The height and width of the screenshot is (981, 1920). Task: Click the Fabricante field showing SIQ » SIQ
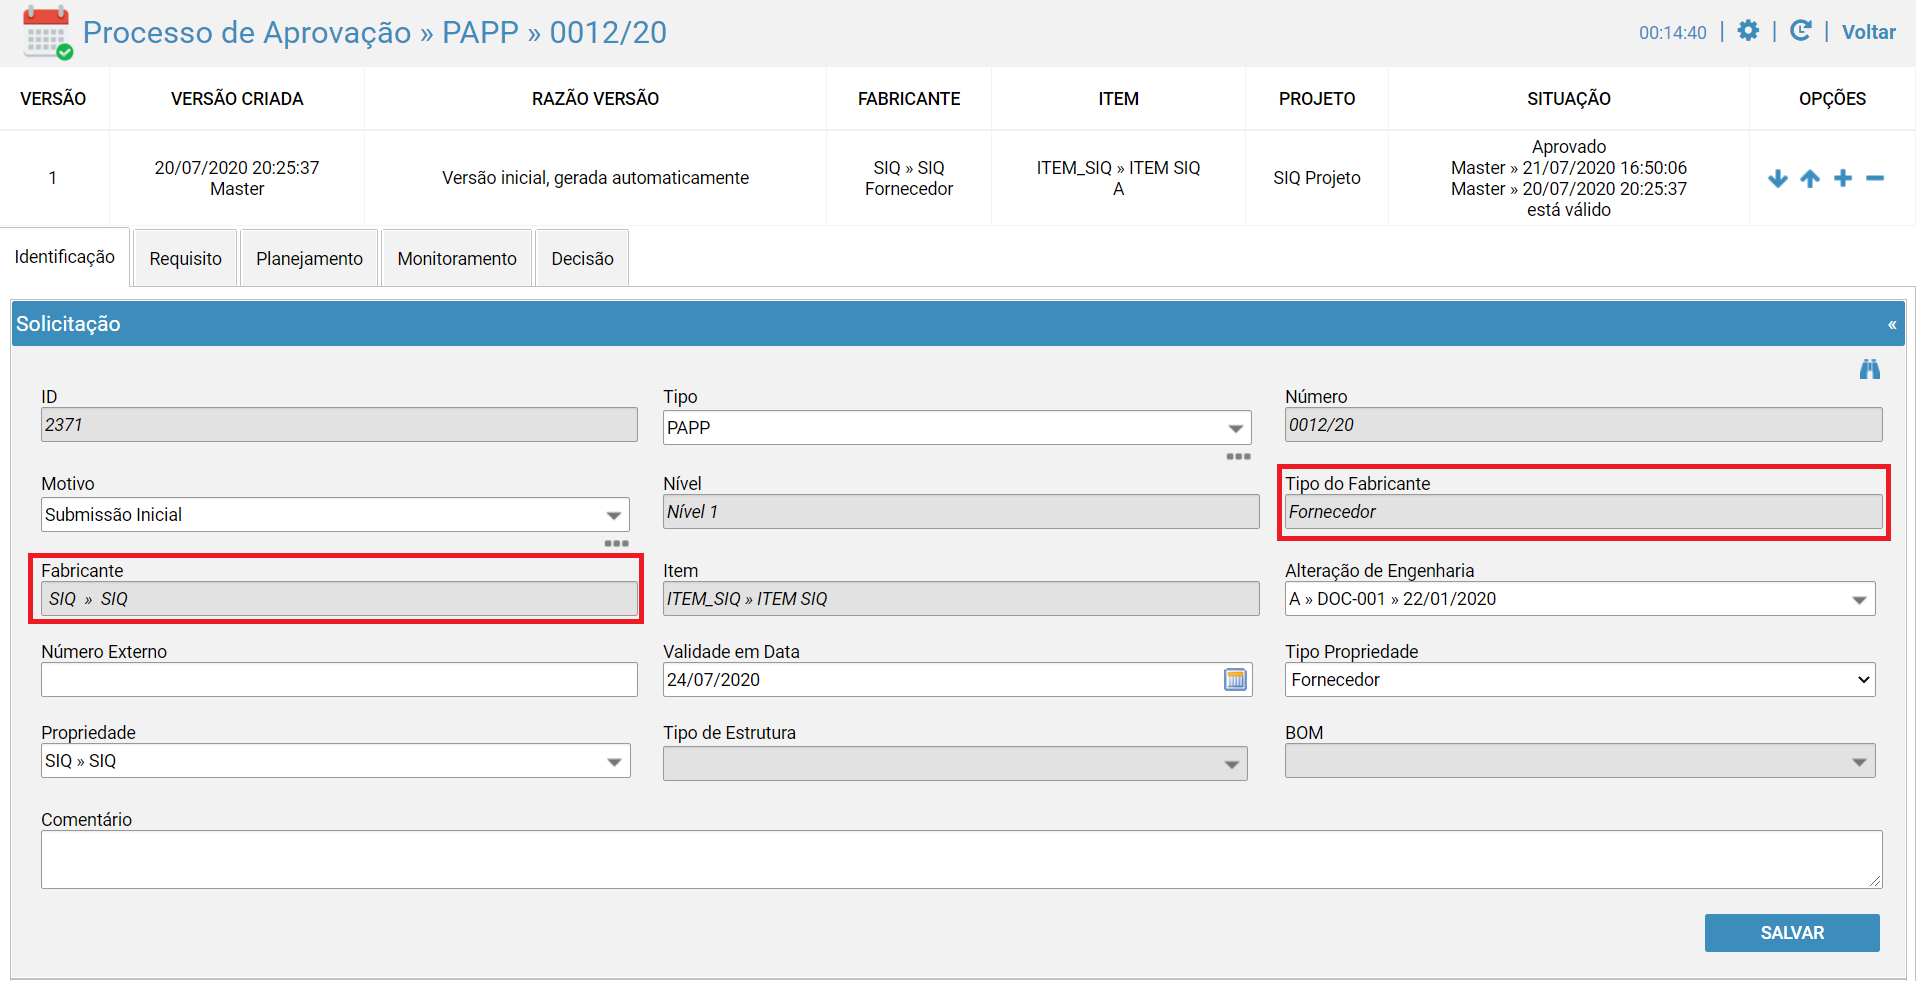coord(339,599)
